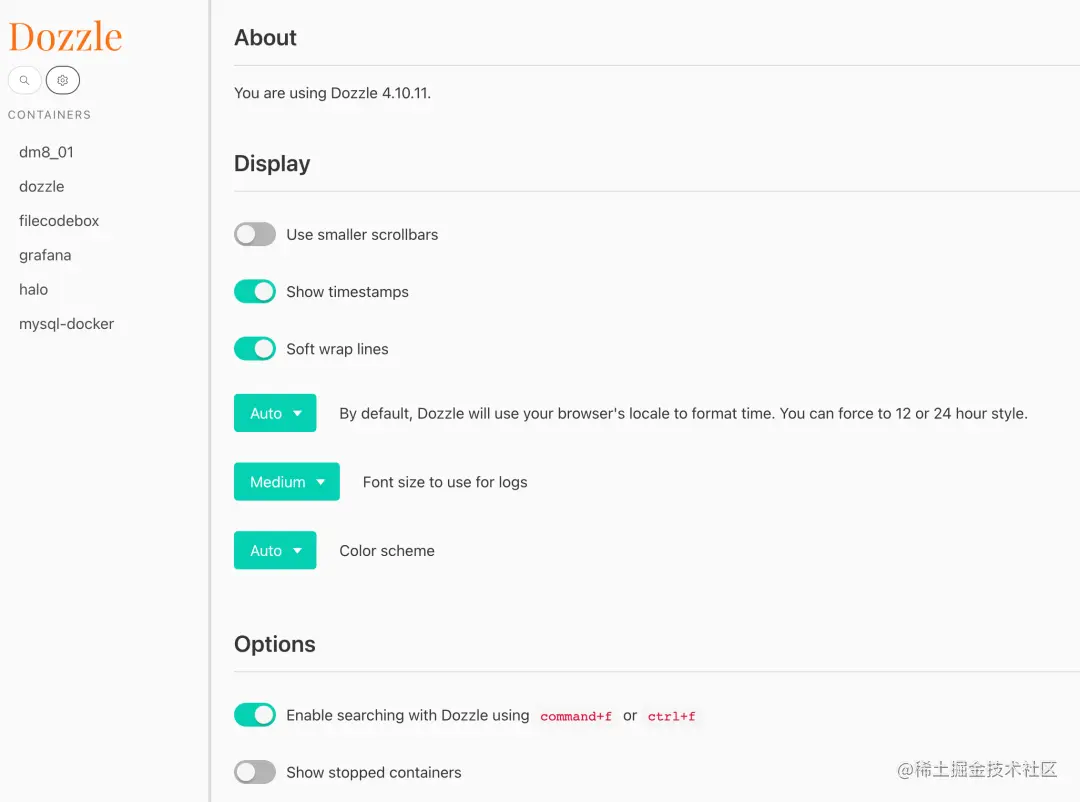Turn off Soft wrap lines switch
This screenshot has width=1080, height=802.
tap(255, 349)
